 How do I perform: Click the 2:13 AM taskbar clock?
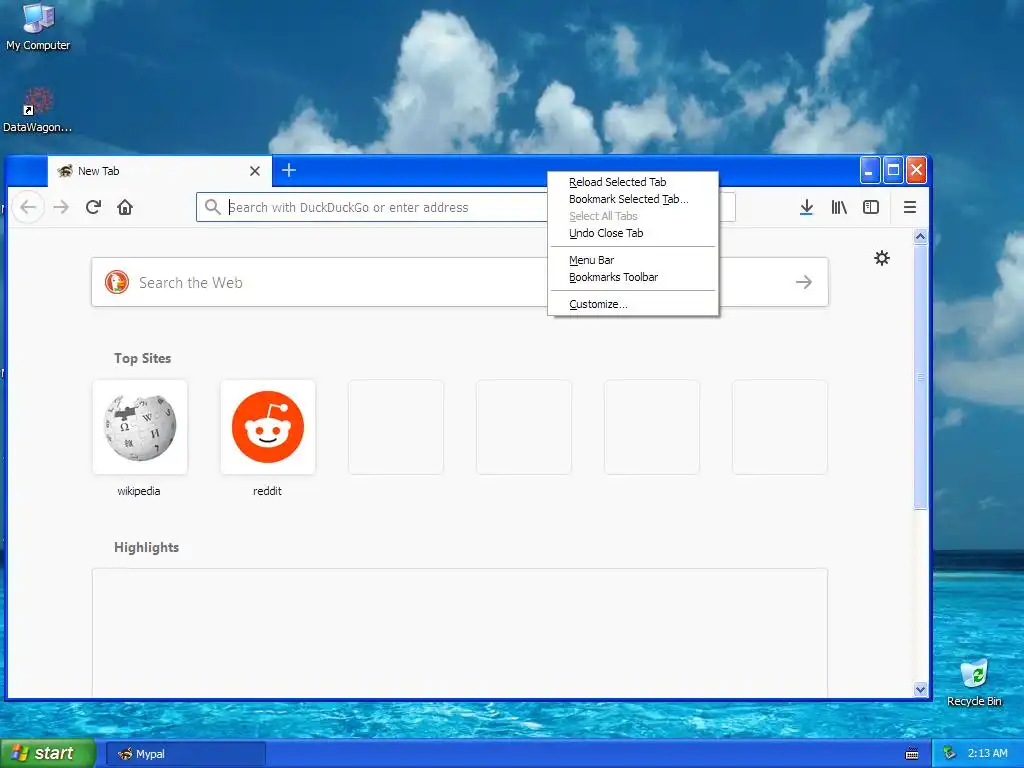pos(987,754)
